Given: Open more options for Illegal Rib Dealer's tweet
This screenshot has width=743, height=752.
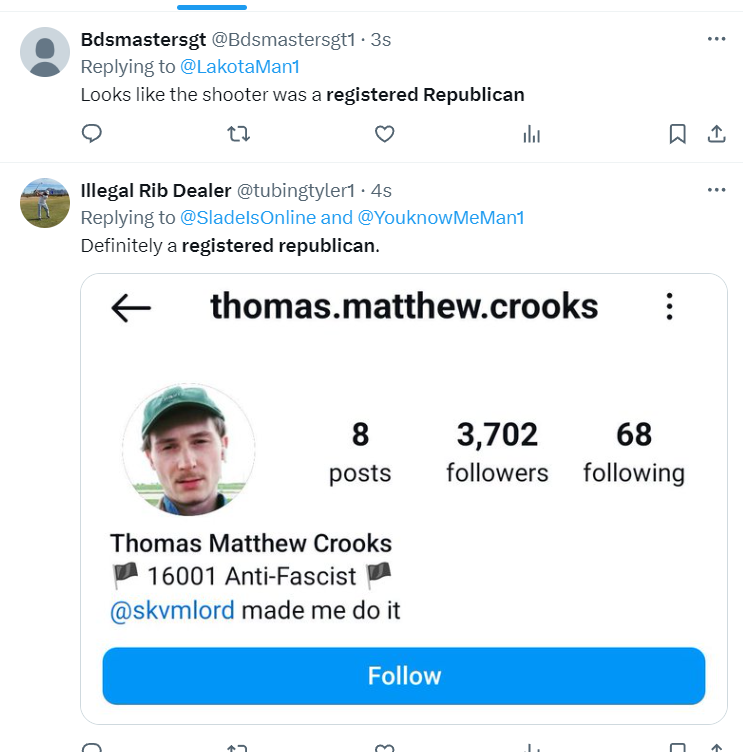Looking at the screenshot, I should [x=716, y=190].
